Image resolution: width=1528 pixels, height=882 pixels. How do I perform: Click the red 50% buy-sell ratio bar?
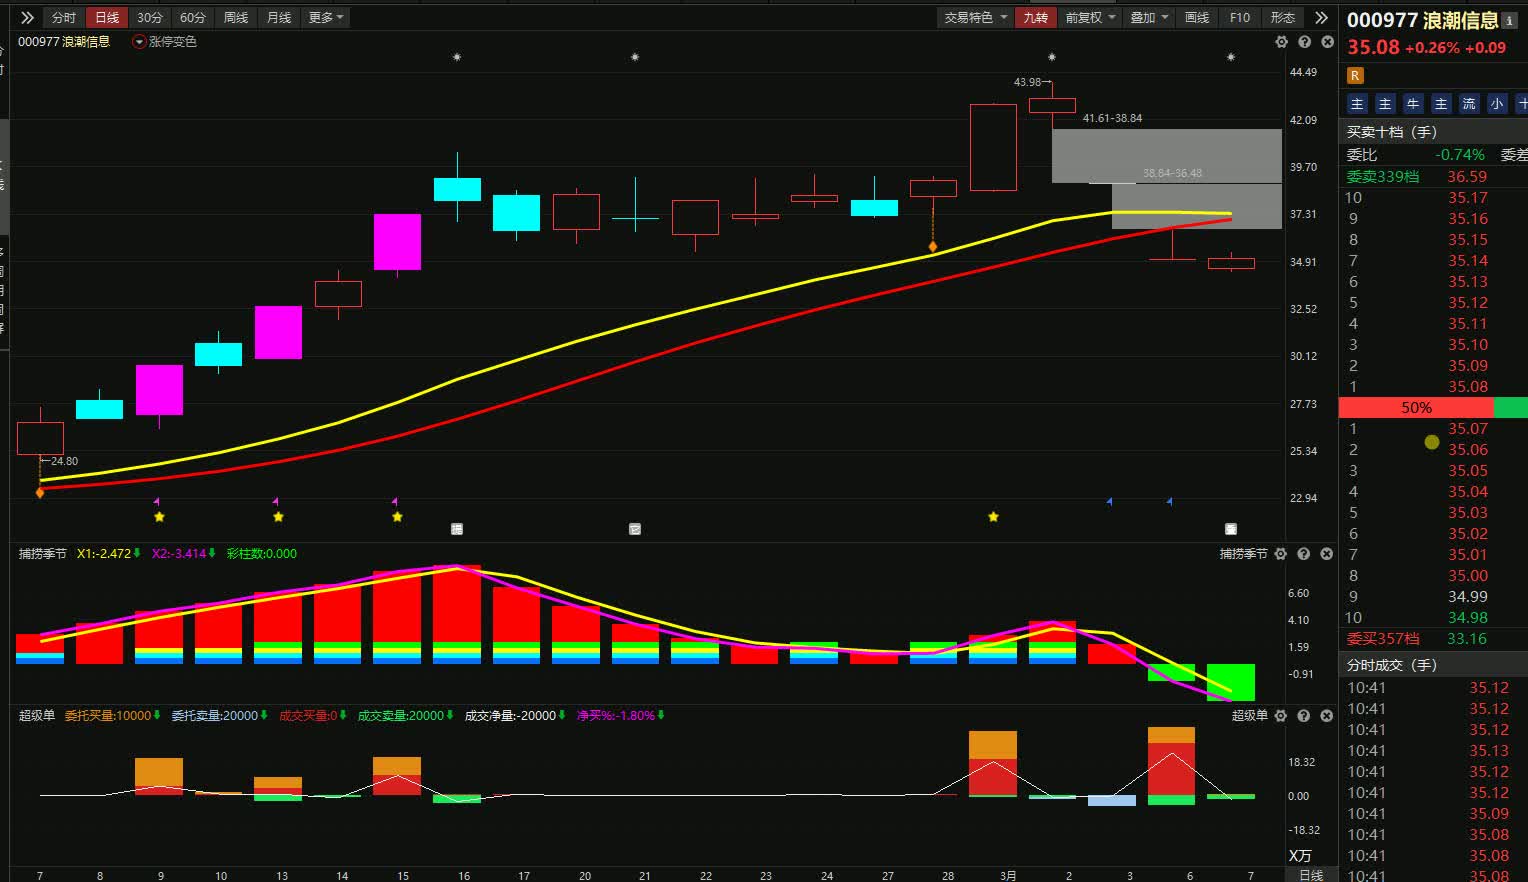point(1416,407)
